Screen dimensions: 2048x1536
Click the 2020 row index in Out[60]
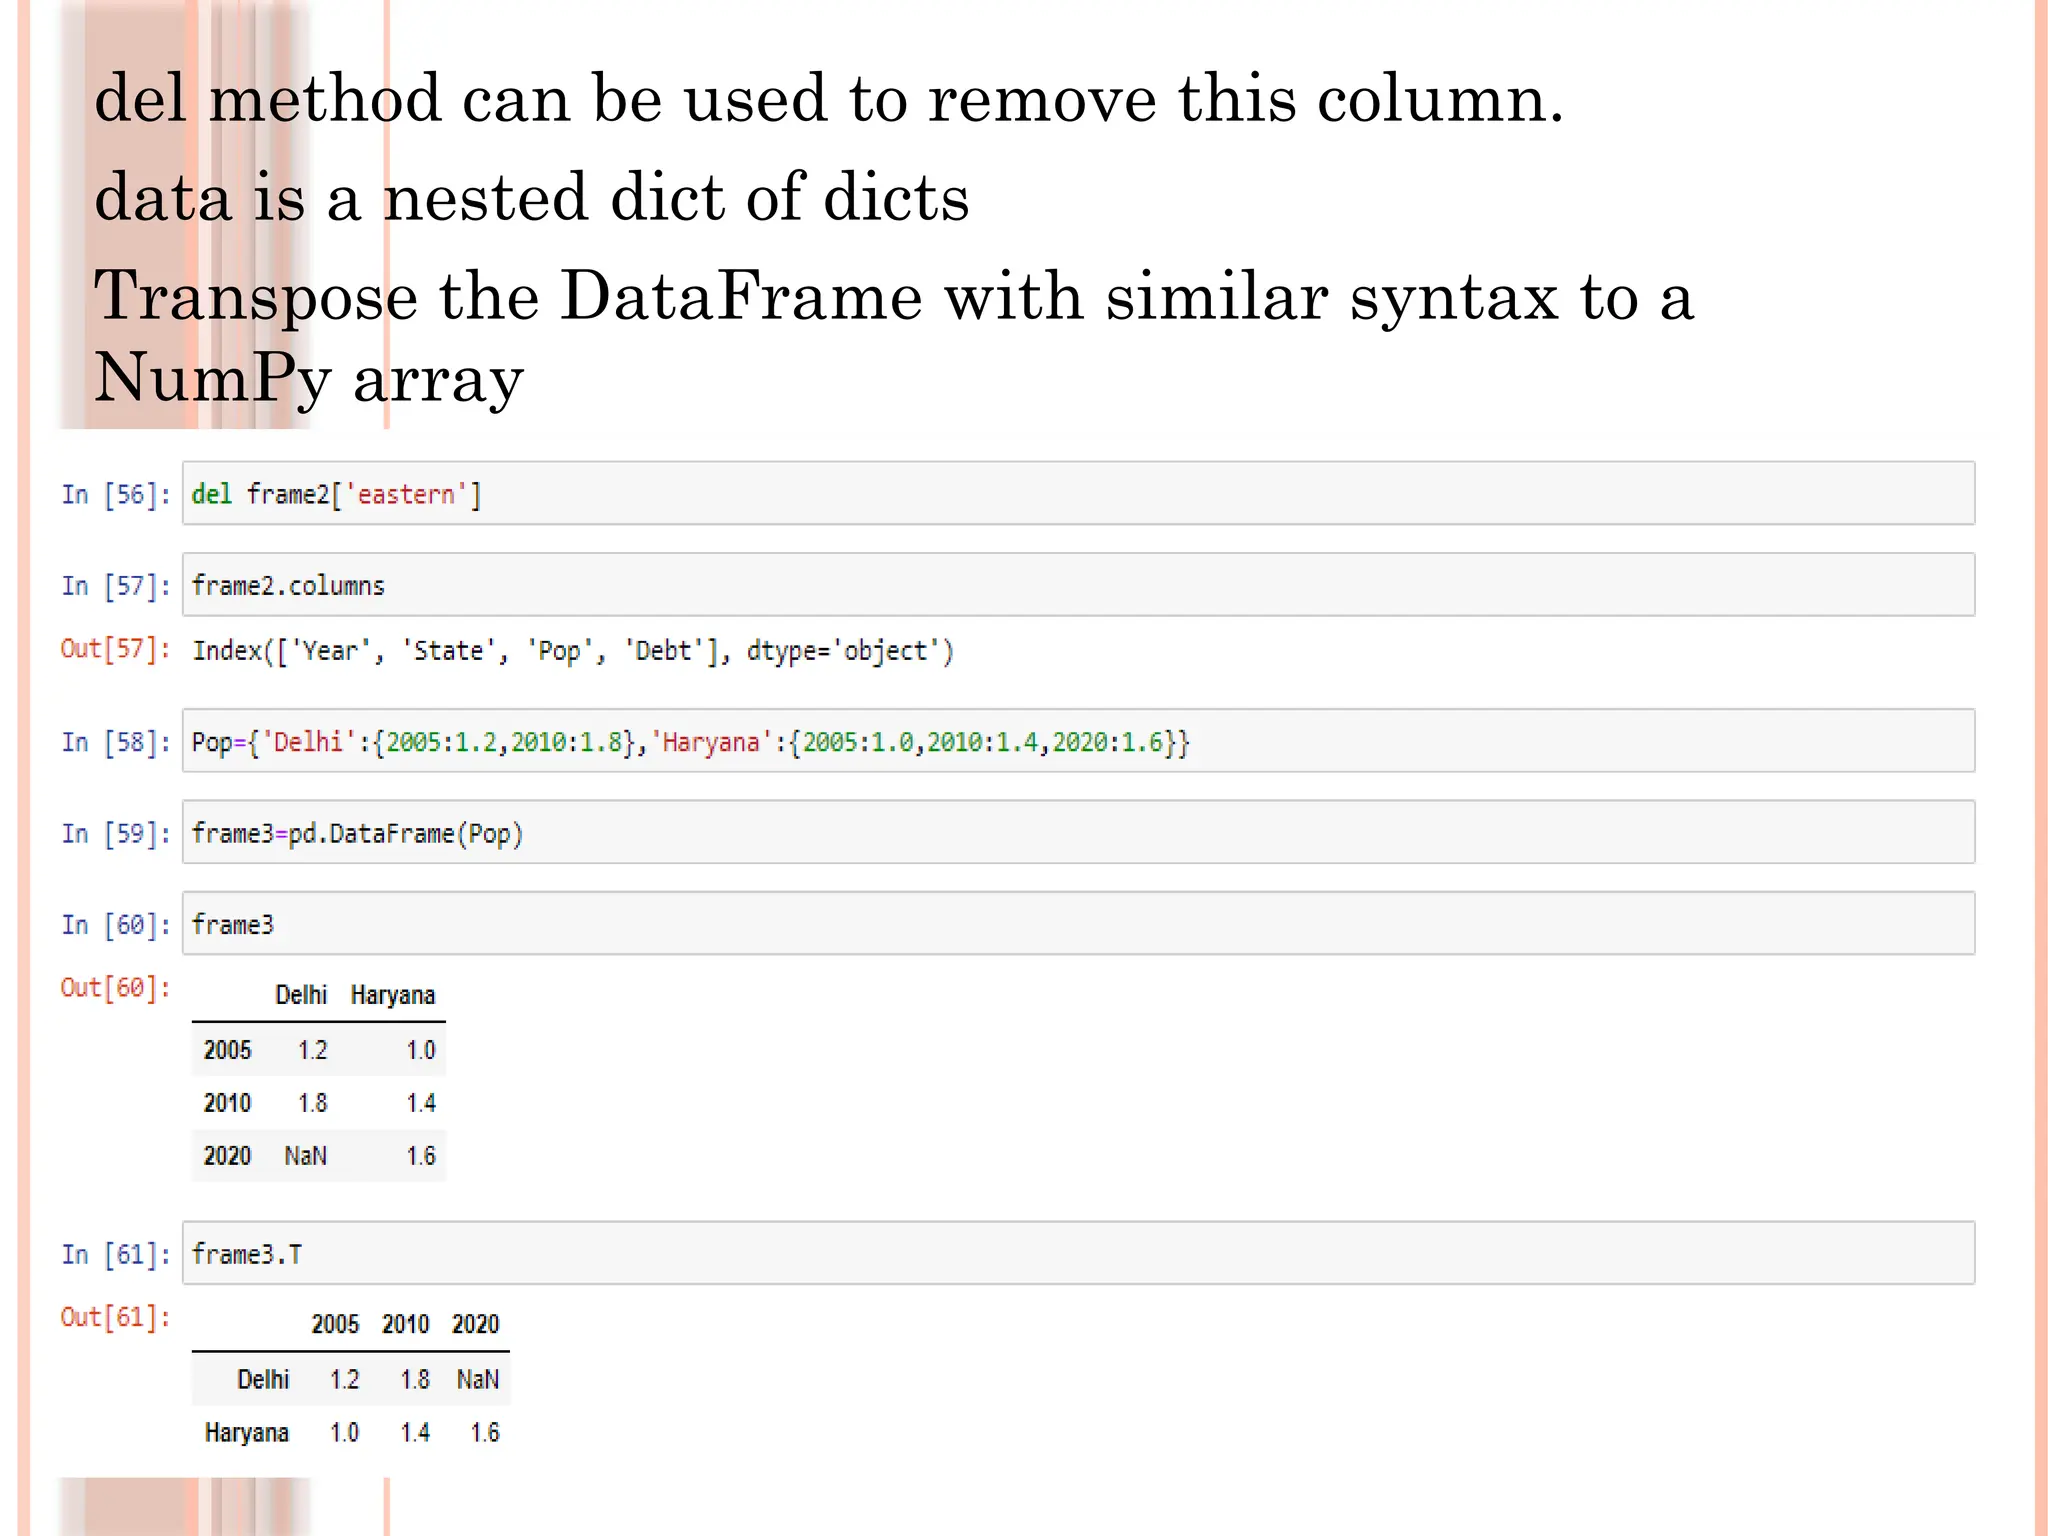click(227, 1156)
